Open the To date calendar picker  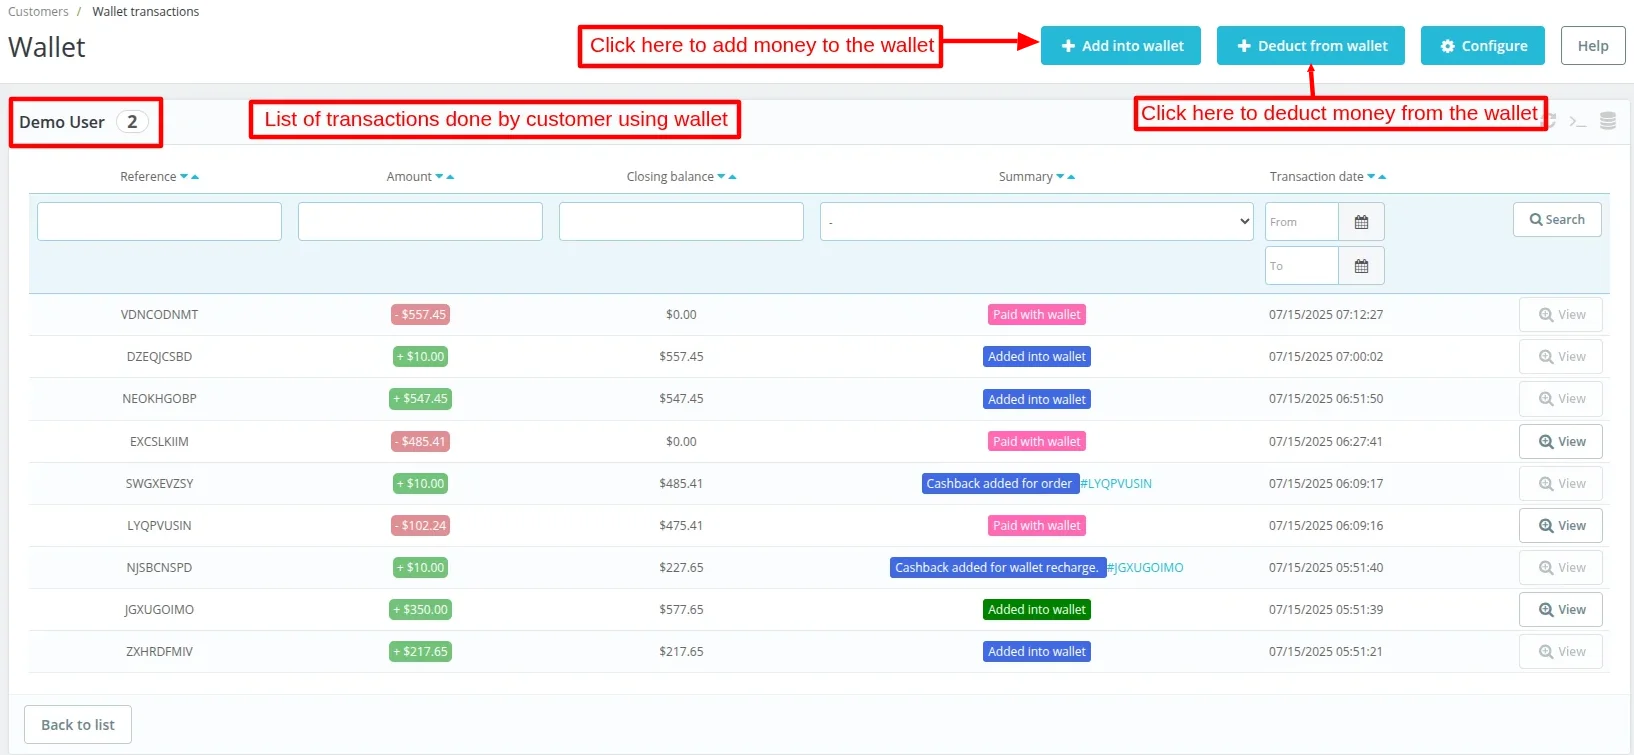pyautogui.click(x=1361, y=266)
